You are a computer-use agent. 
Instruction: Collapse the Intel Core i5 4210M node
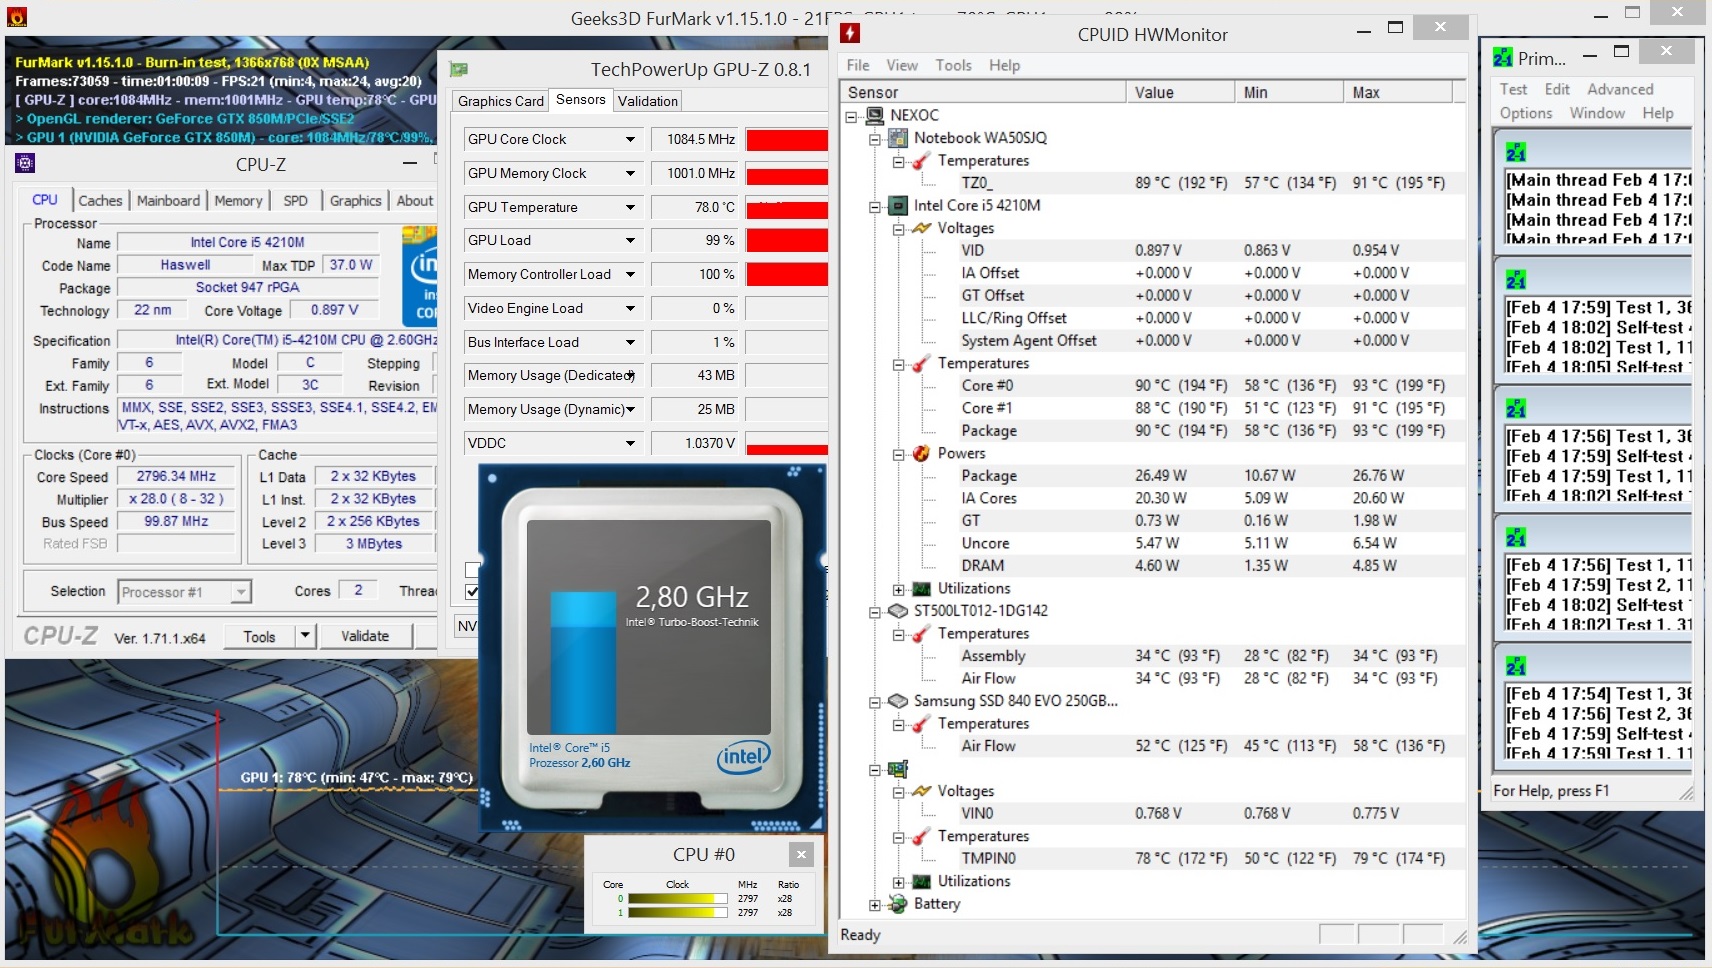(x=875, y=206)
